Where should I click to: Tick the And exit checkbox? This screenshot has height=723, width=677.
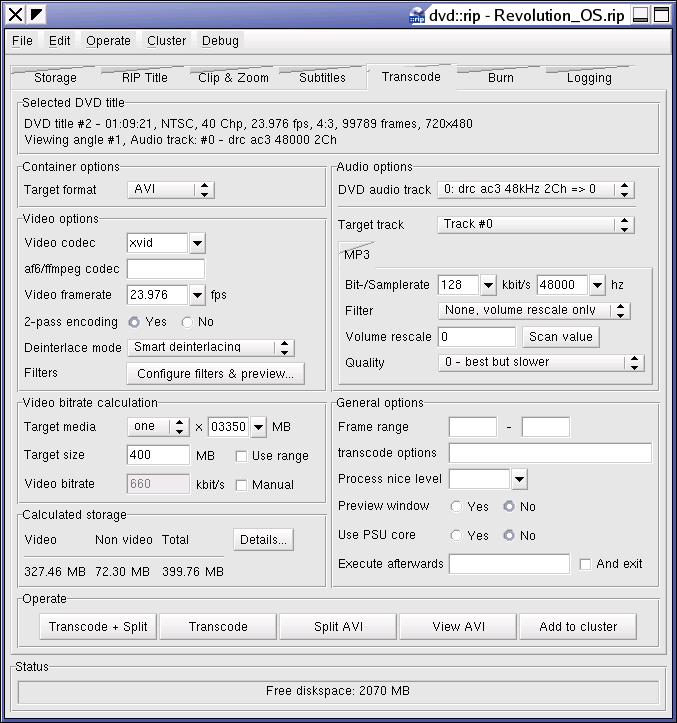(x=585, y=564)
